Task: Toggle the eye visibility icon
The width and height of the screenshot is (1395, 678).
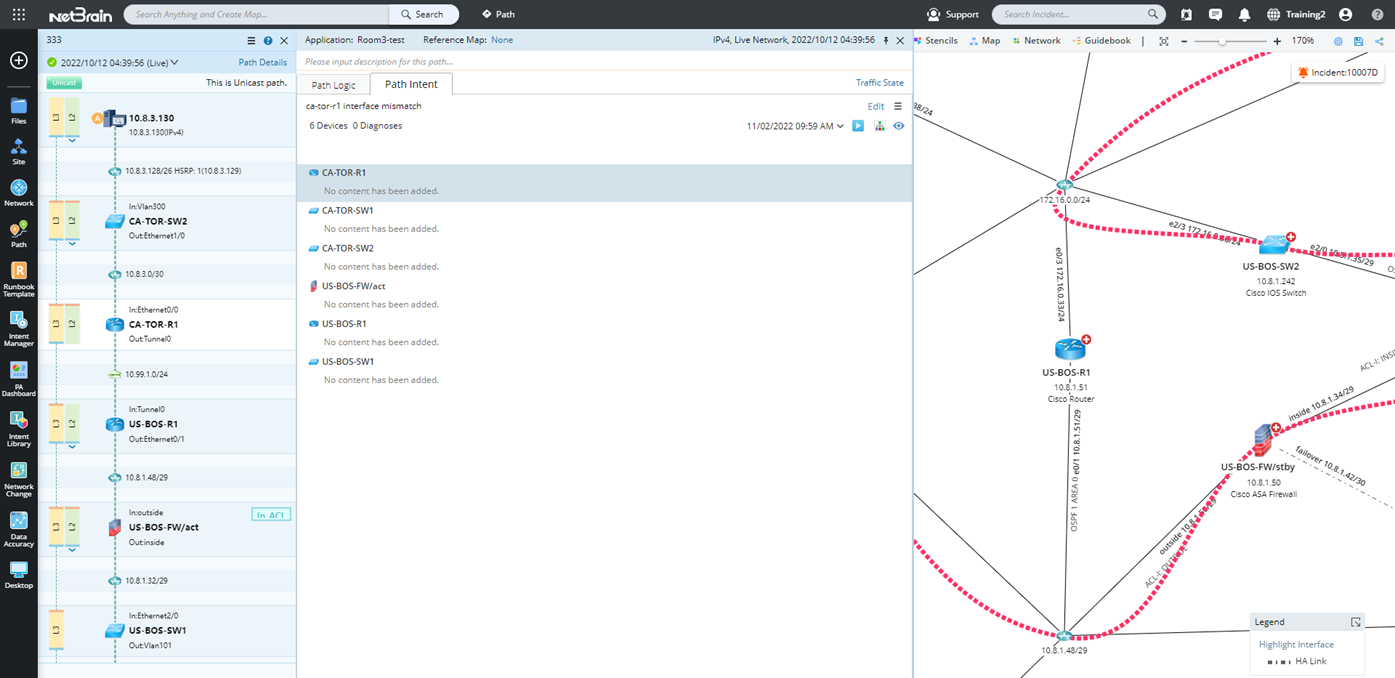Action: coord(899,126)
